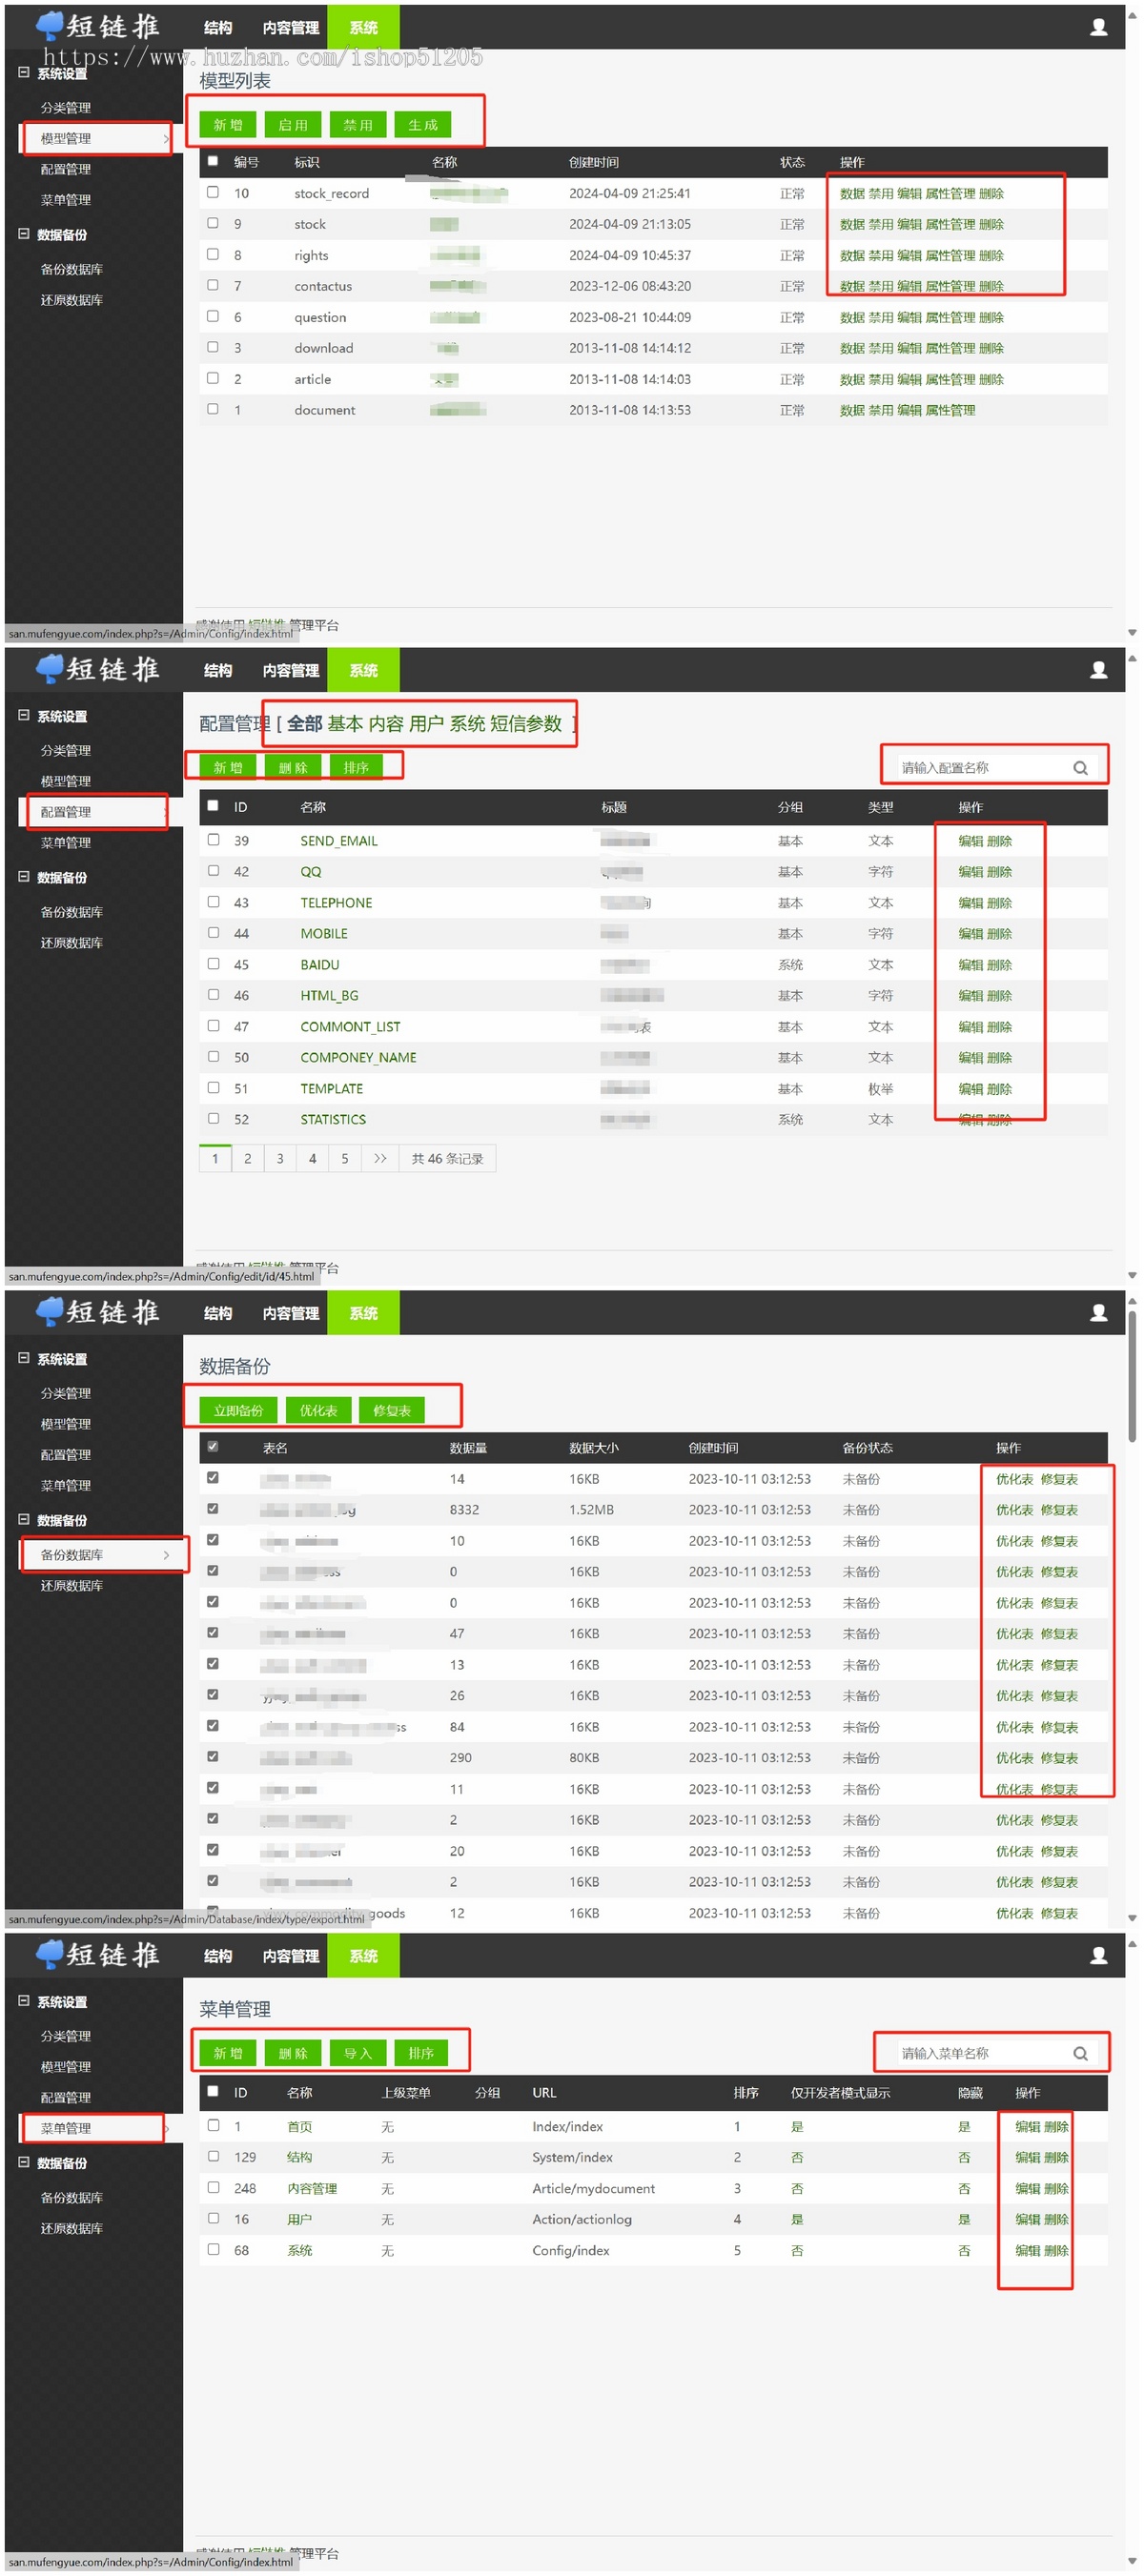Image resolution: width=1144 pixels, height=2576 pixels.
Task: Collapse 系统设置 group on 数据备份 page sidebar
Action: click(x=24, y=1359)
